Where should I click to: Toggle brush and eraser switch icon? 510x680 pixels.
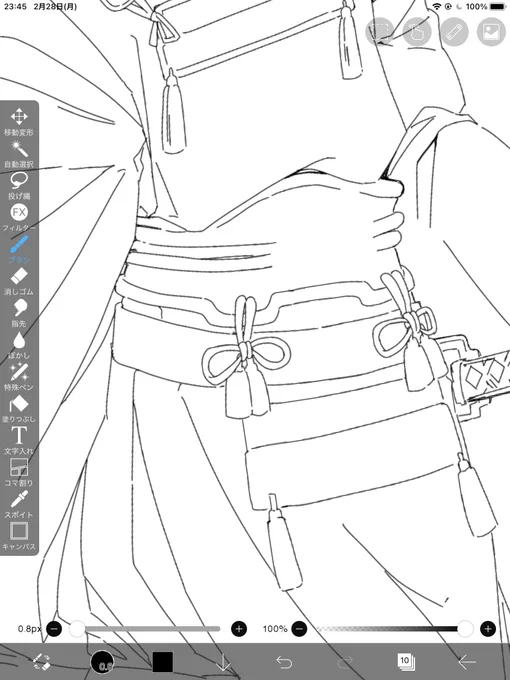point(42,662)
